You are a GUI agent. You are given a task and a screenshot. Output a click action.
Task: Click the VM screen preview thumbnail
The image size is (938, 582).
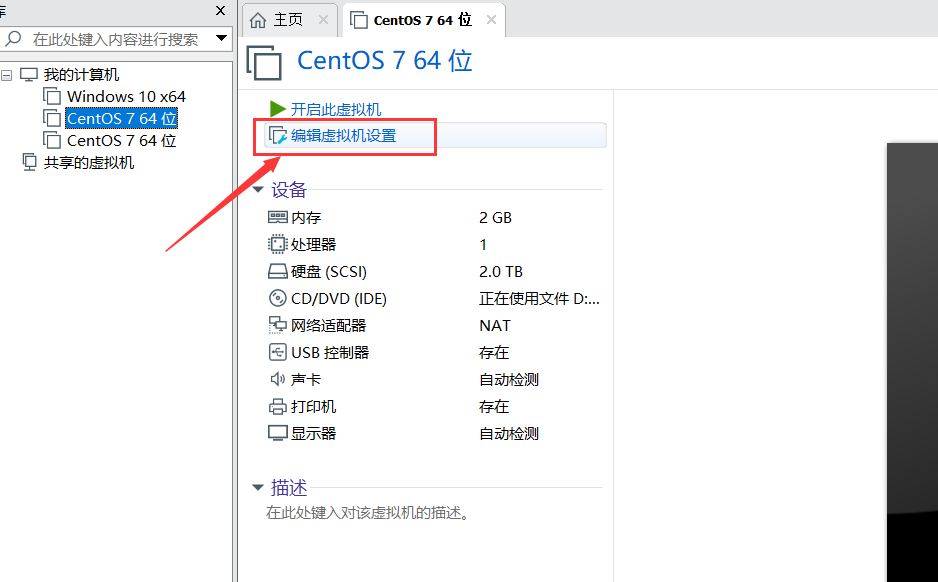click(912, 362)
